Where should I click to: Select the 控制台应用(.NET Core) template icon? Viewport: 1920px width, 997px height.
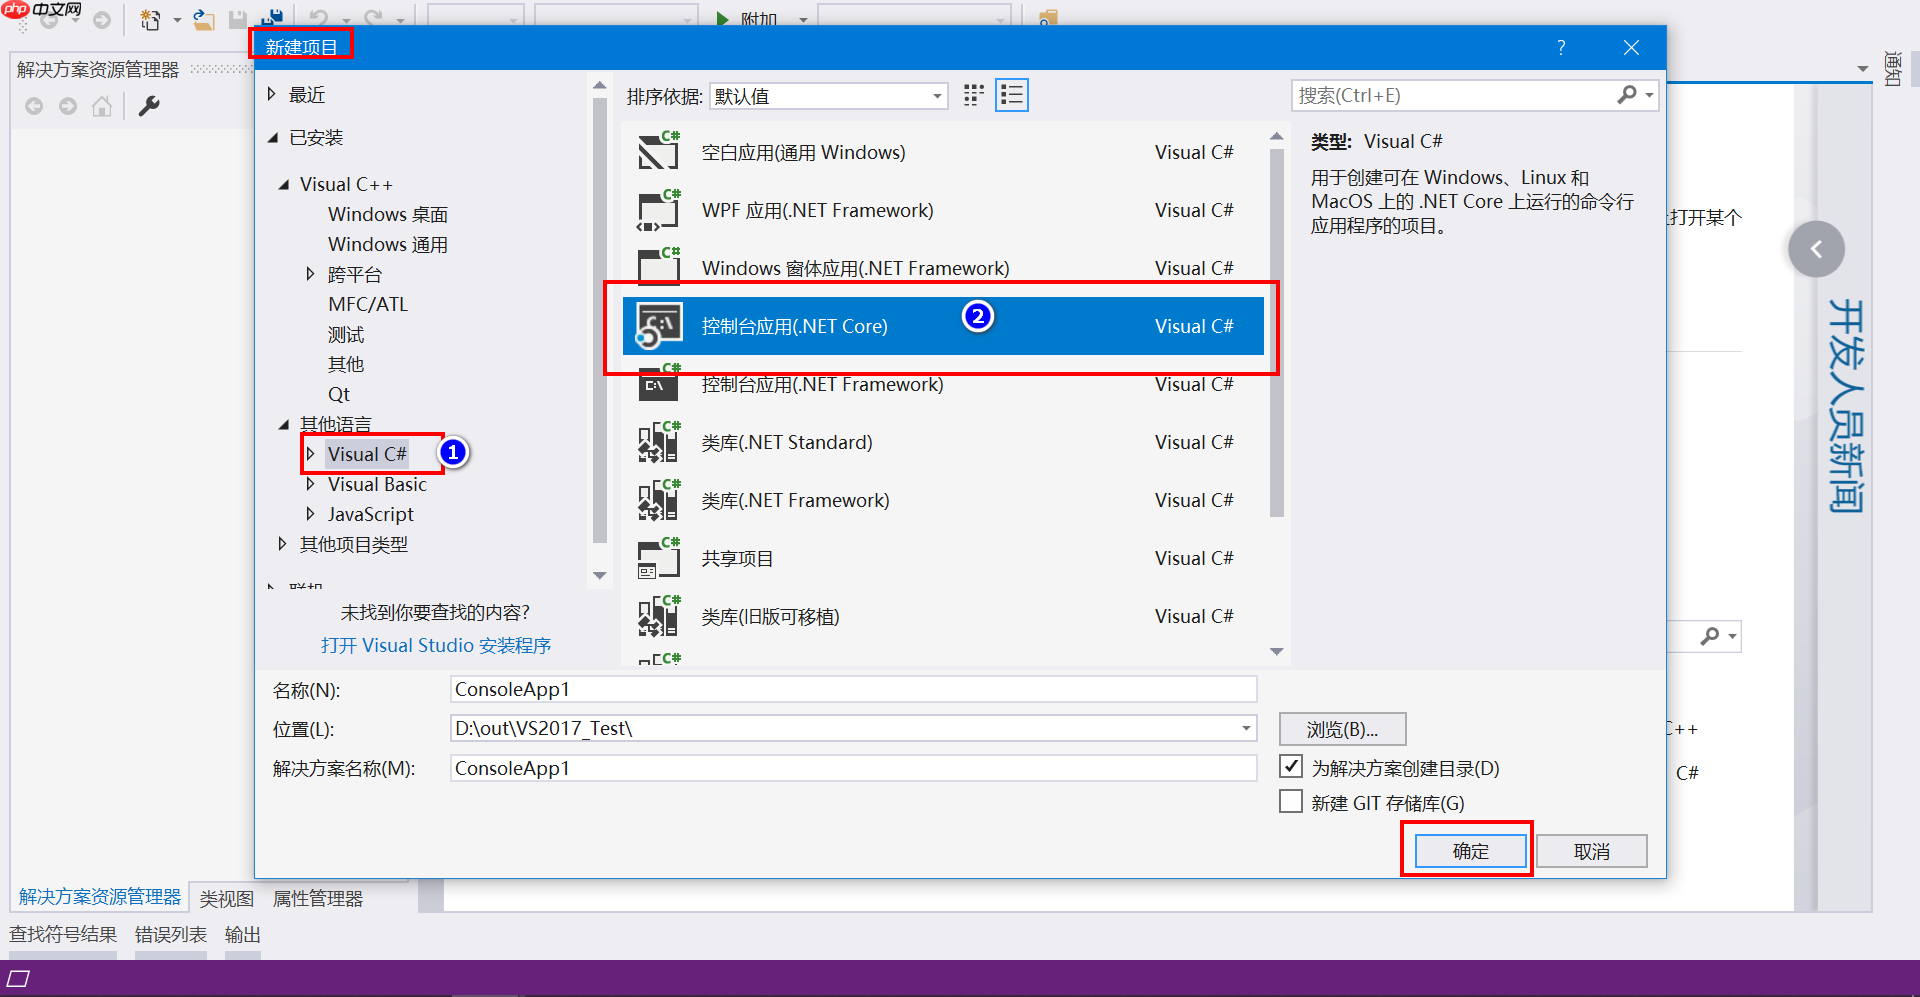tap(659, 325)
